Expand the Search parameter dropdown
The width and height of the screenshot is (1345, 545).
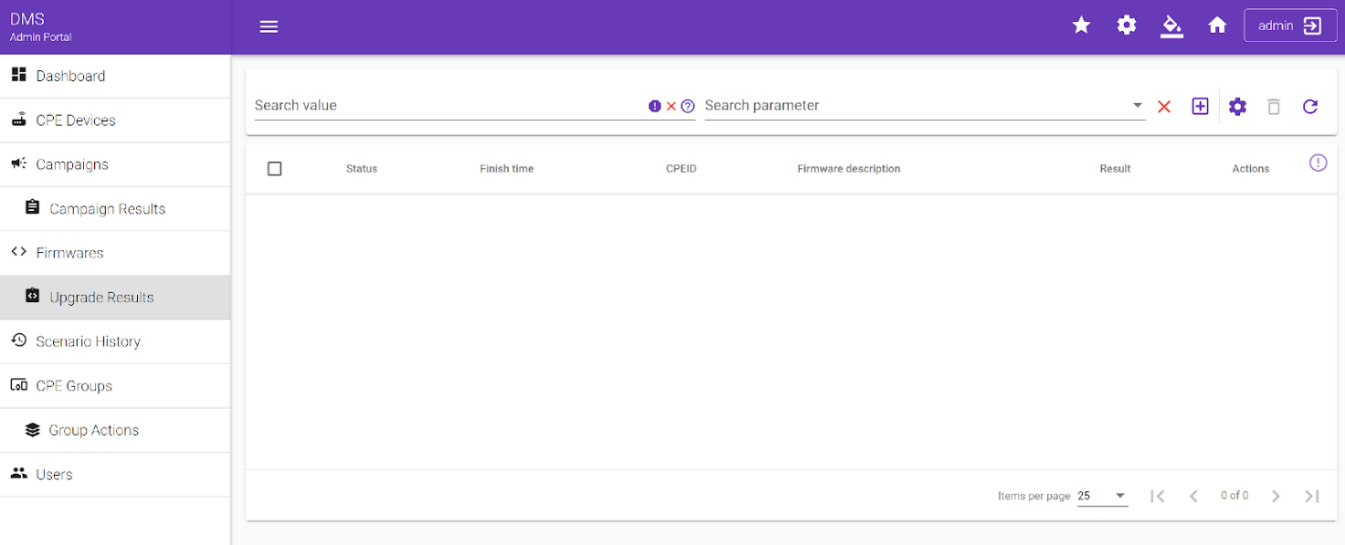(1137, 105)
